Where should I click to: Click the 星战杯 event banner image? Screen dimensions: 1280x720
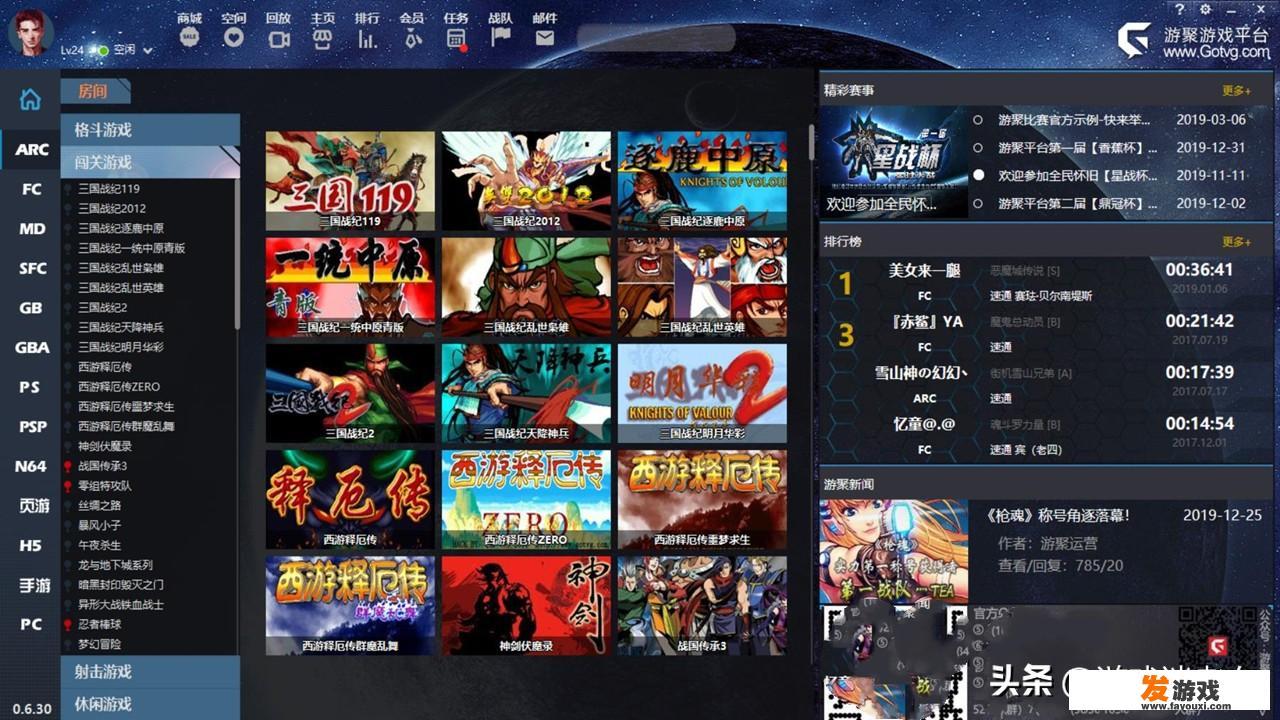[894, 161]
